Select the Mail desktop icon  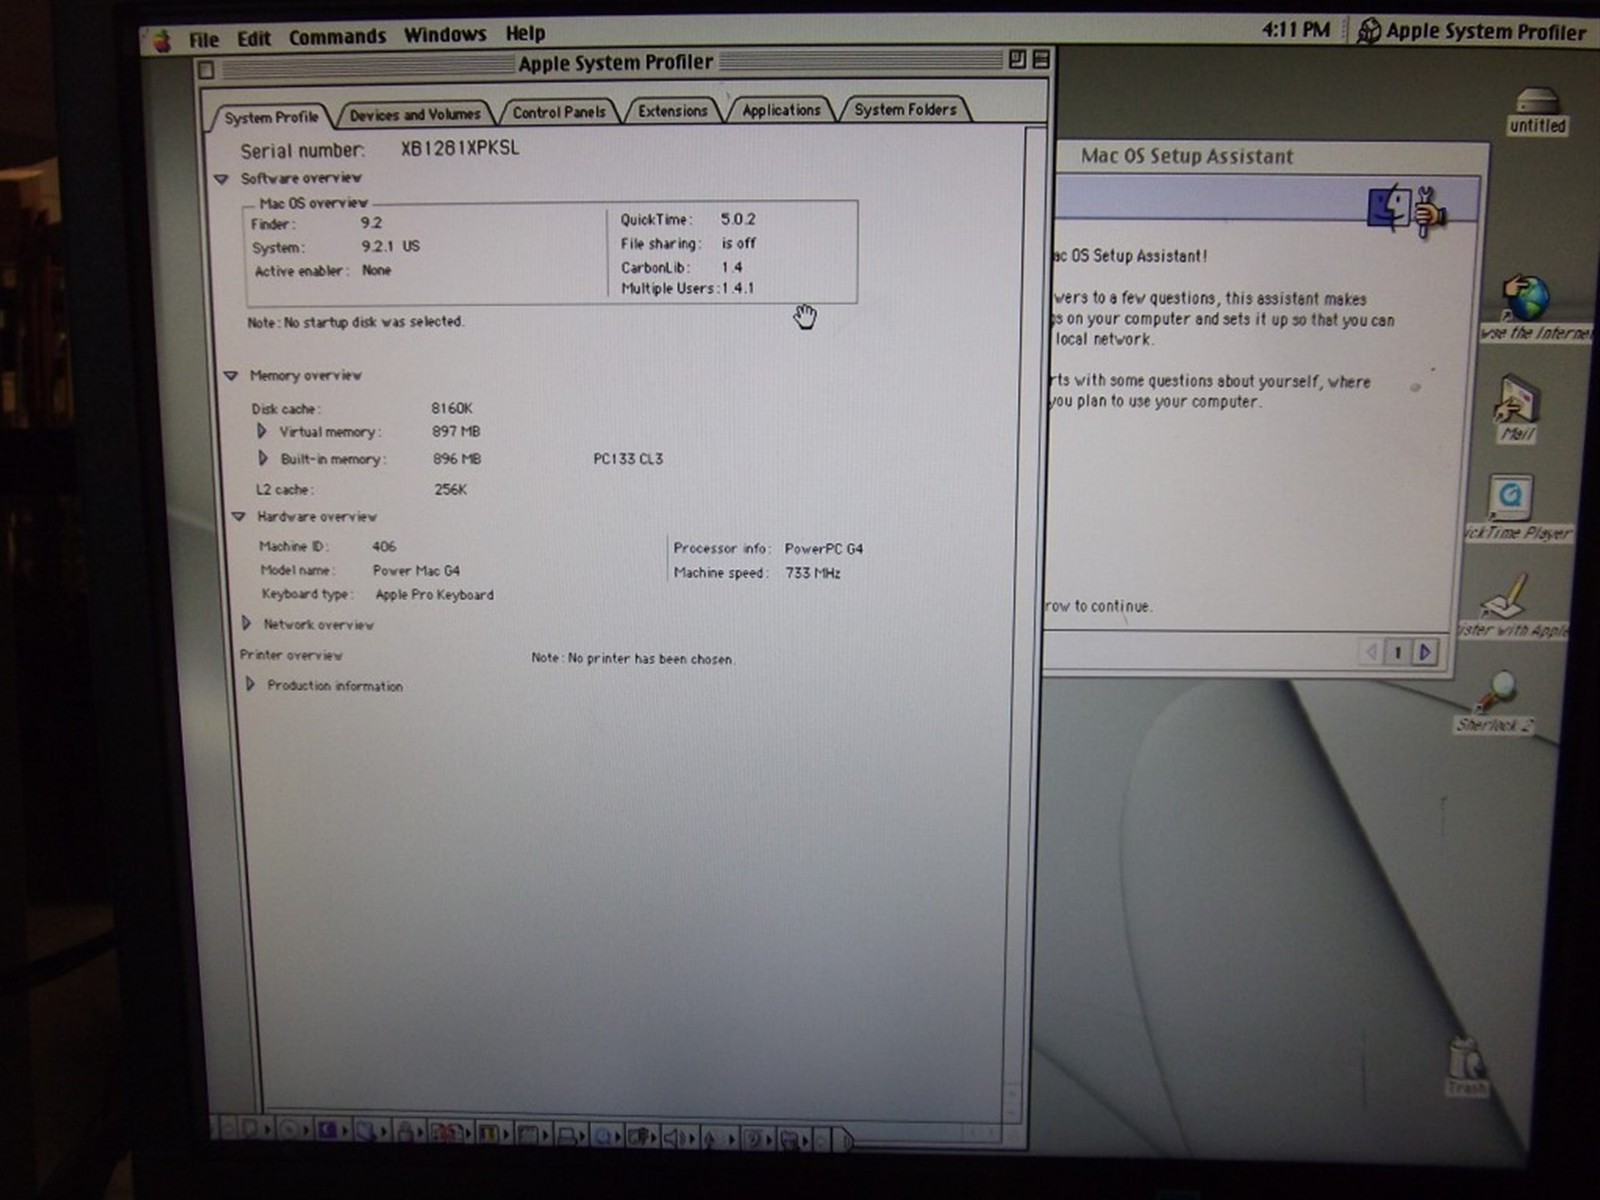tap(1516, 408)
